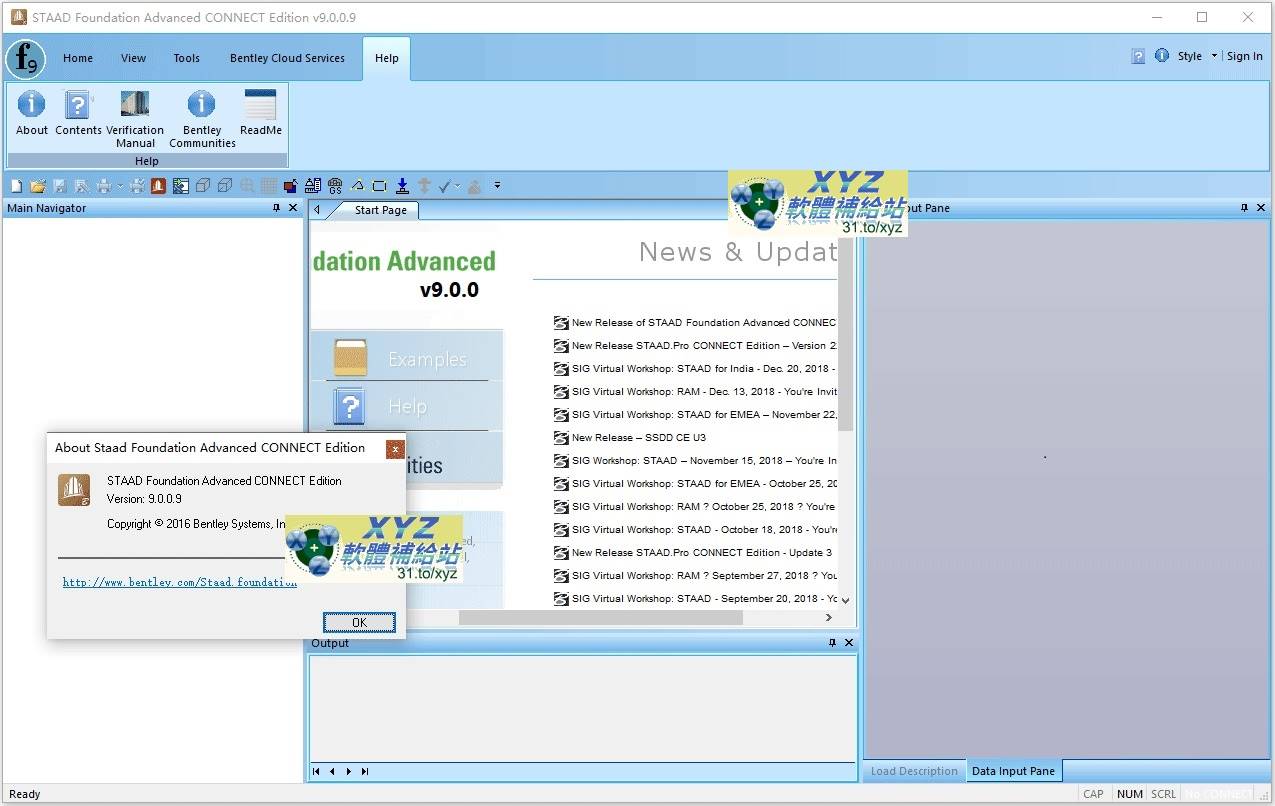Click the Open folder toolbar icon
This screenshot has height=806, width=1275.
click(38, 186)
